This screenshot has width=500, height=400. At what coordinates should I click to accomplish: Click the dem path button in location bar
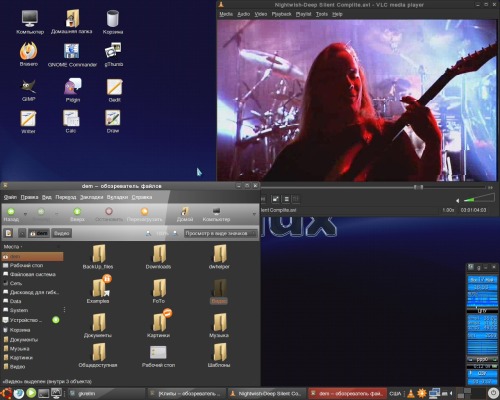pos(39,233)
